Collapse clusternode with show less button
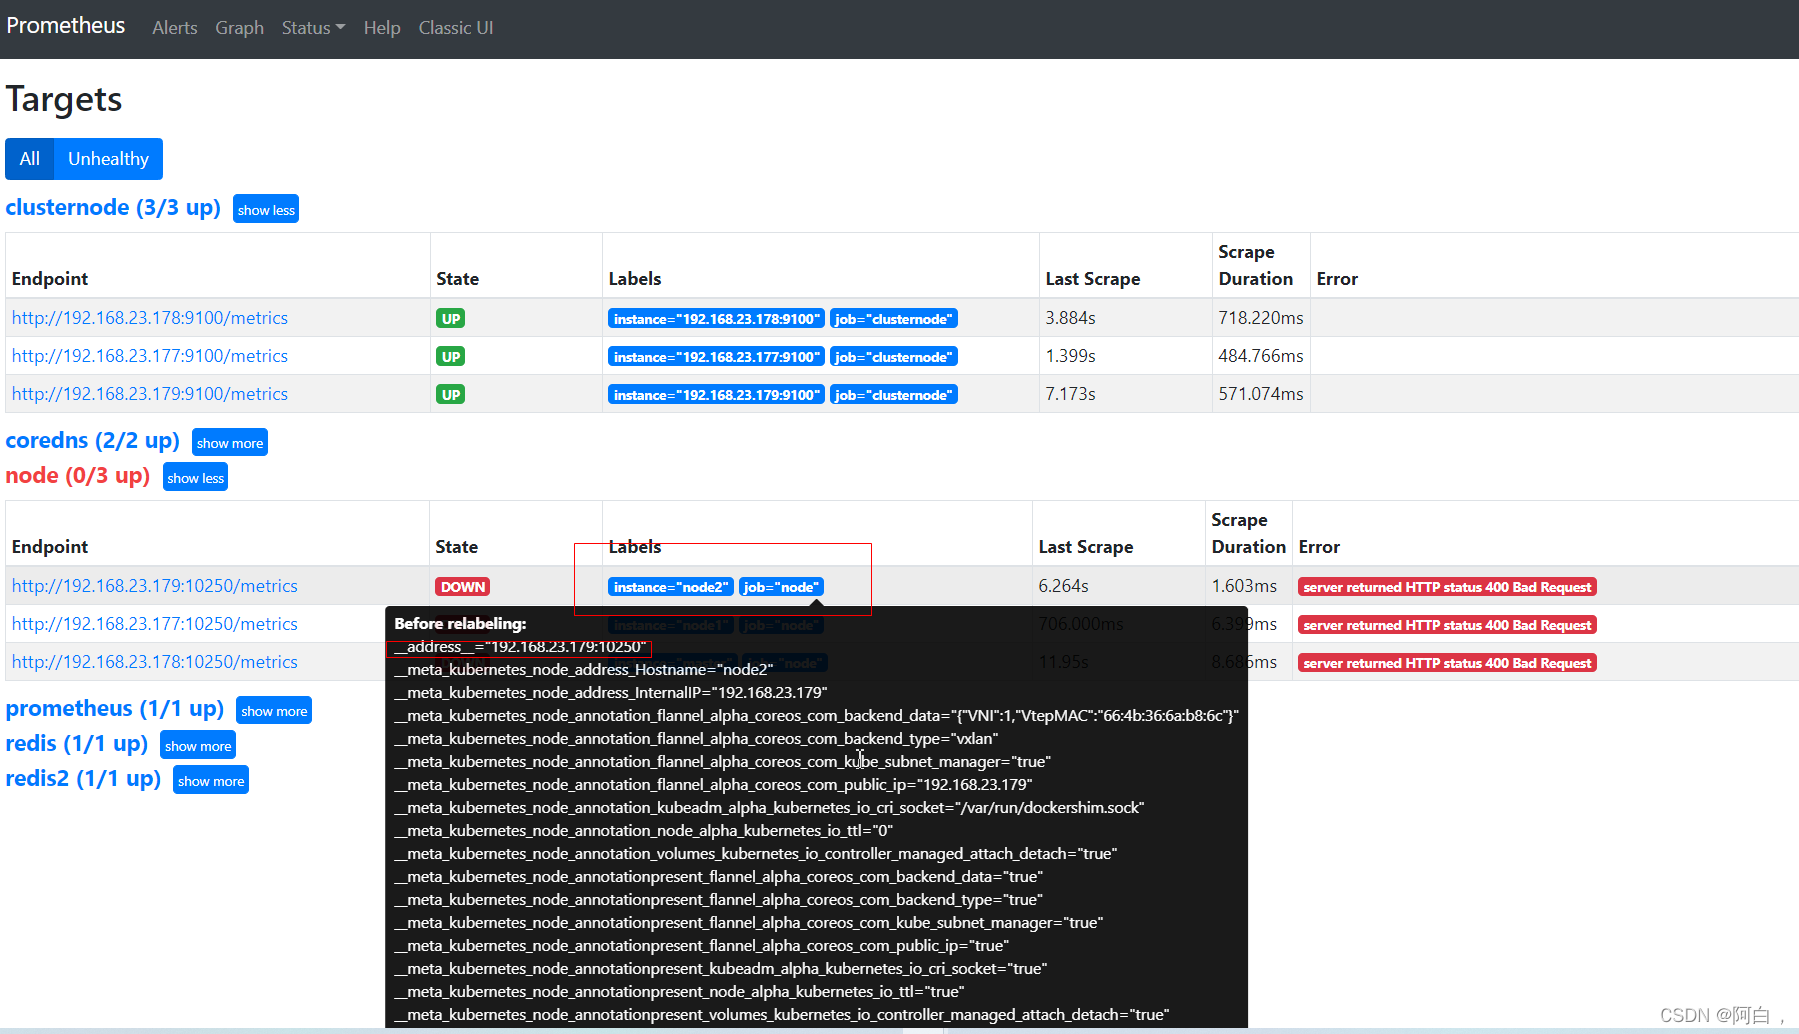Image resolution: width=1799 pixels, height=1034 pixels. click(x=266, y=209)
